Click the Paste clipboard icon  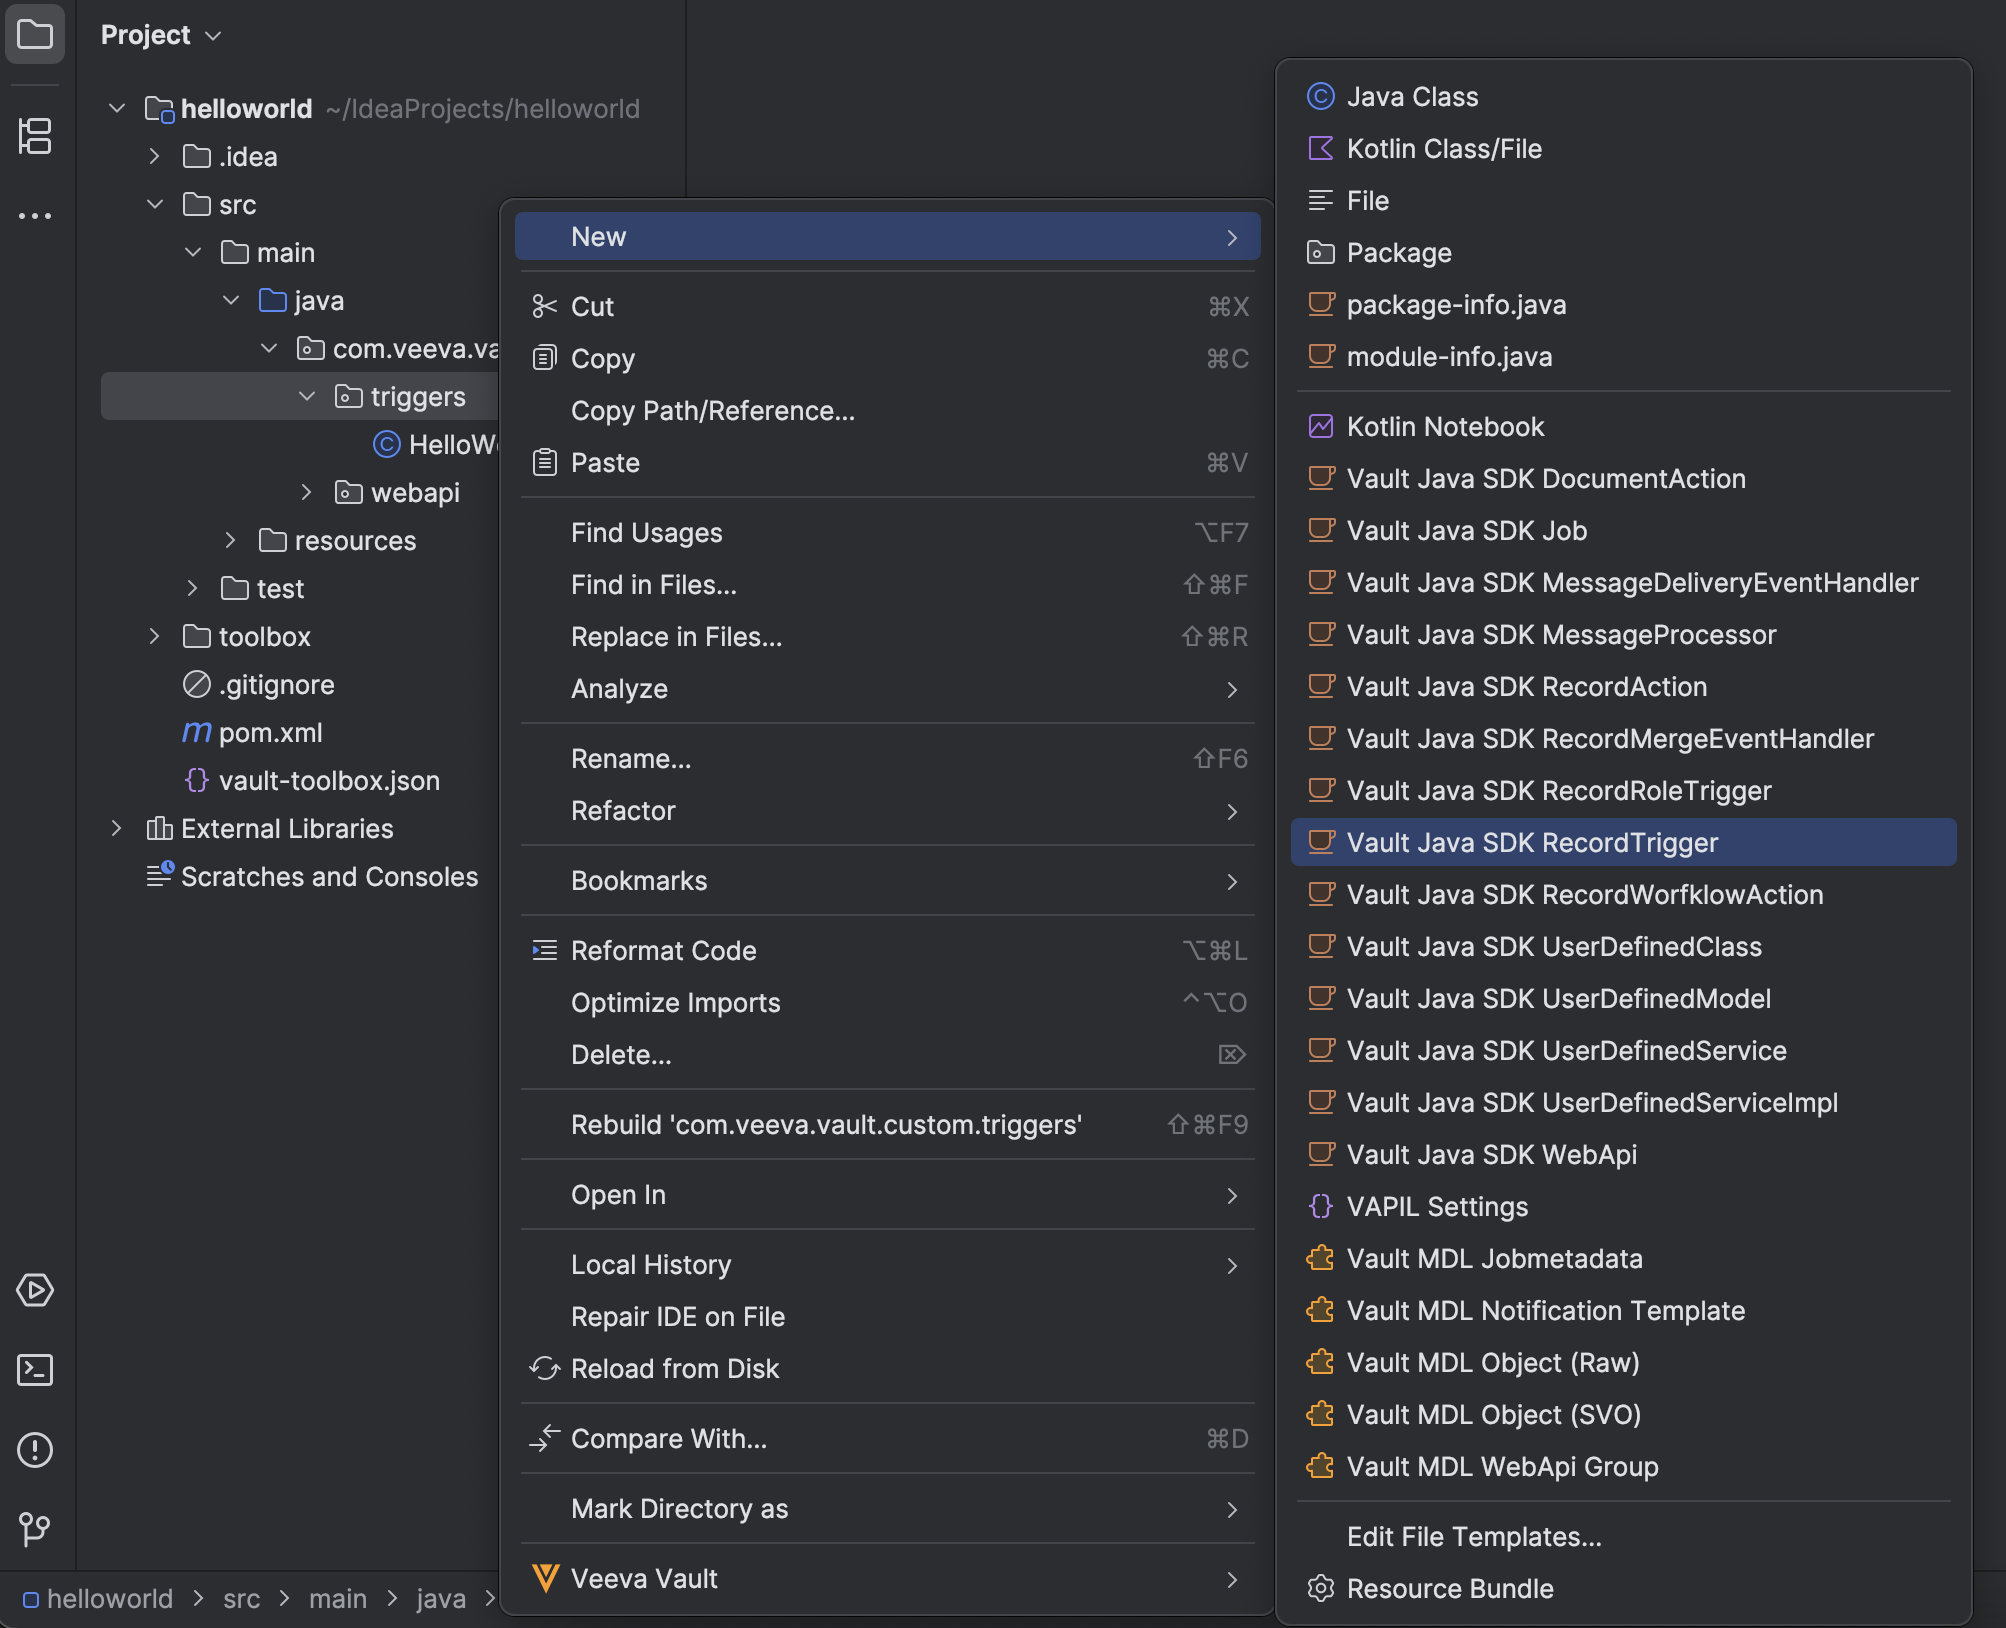pyautogui.click(x=545, y=462)
